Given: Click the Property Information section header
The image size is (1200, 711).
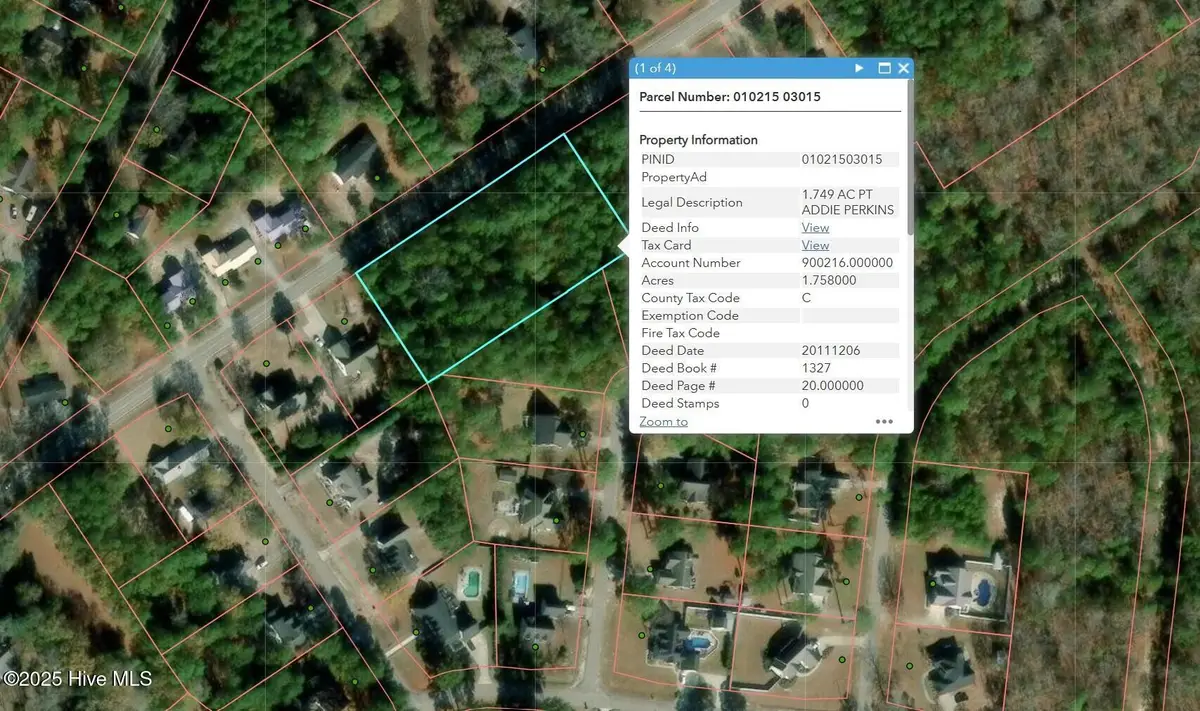Looking at the screenshot, I should [x=698, y=140].
